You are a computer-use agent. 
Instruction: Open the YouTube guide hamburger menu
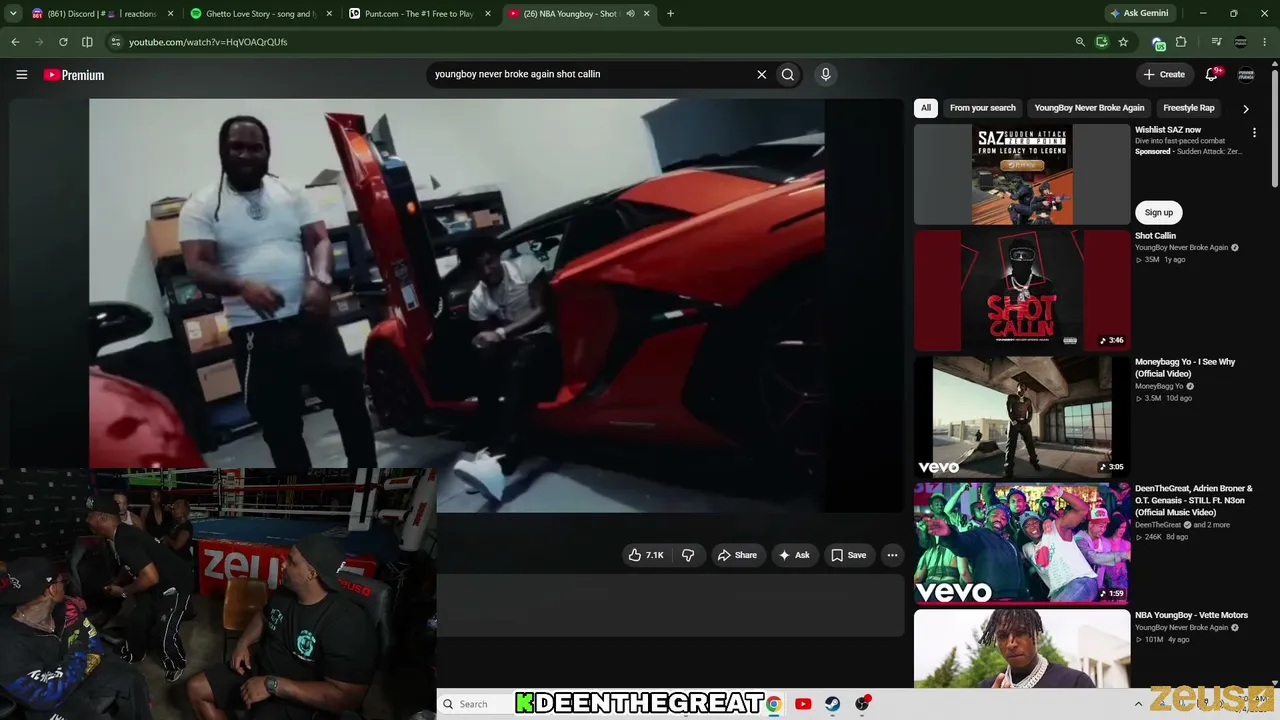(x=21, y=74)
